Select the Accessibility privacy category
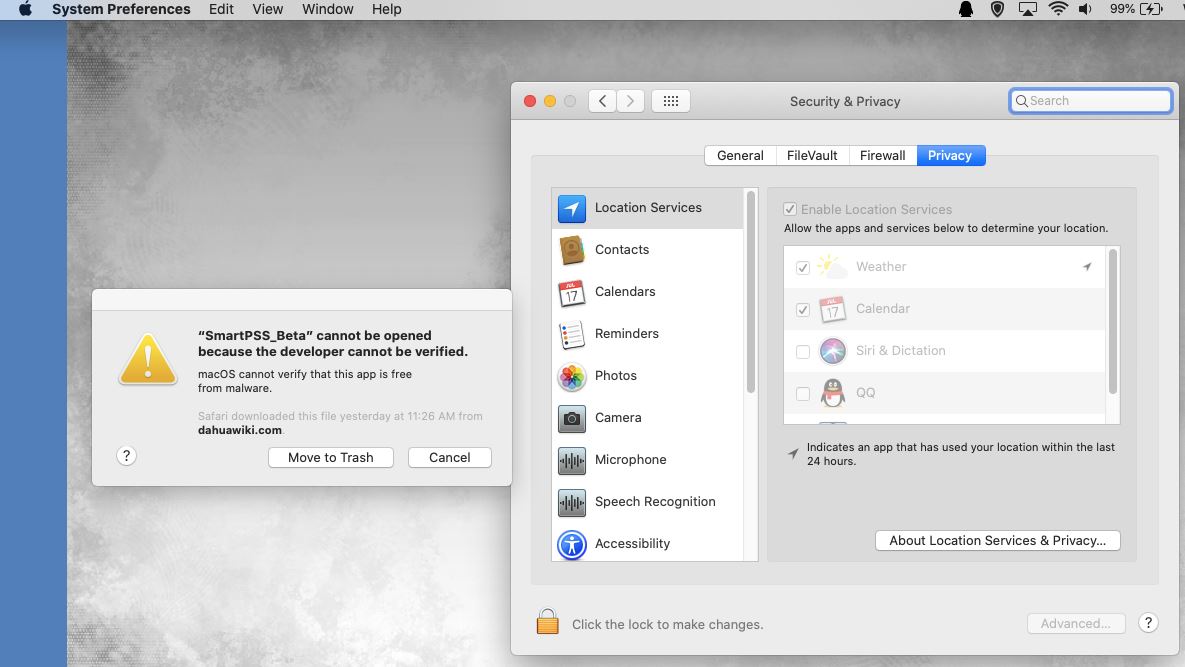 point(631,544)
